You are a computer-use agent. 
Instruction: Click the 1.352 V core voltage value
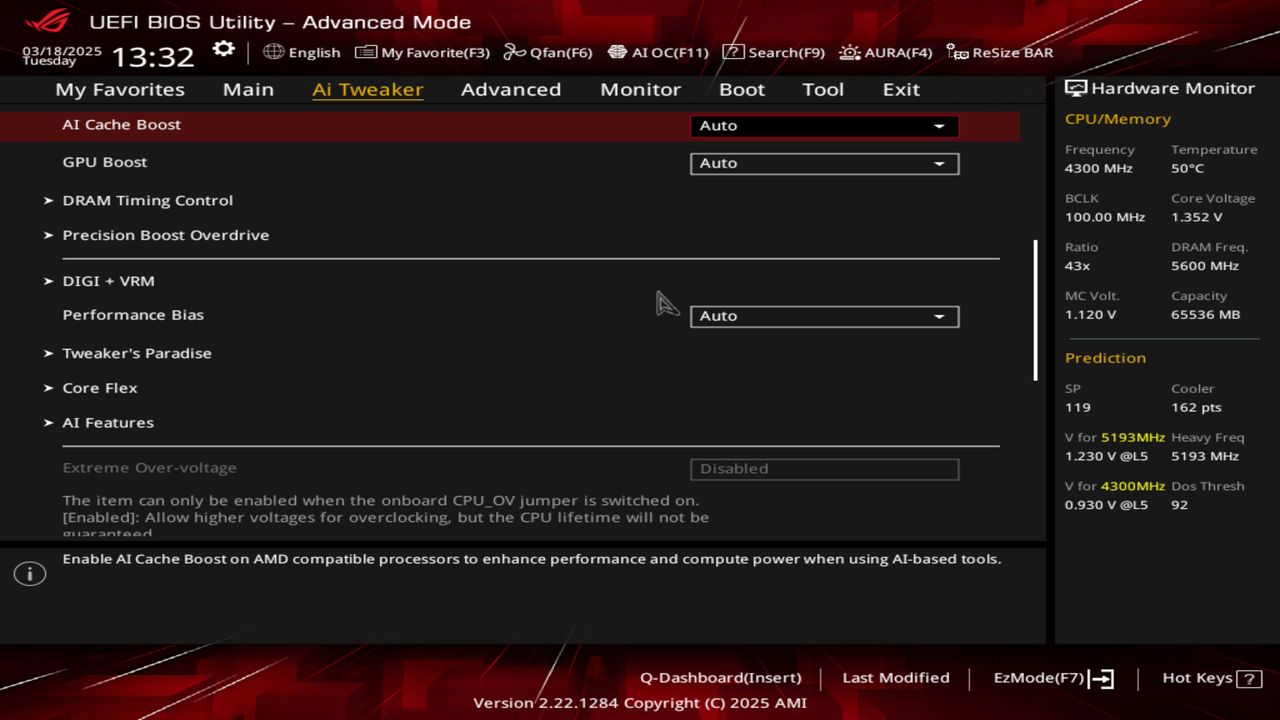point(1197,217)
